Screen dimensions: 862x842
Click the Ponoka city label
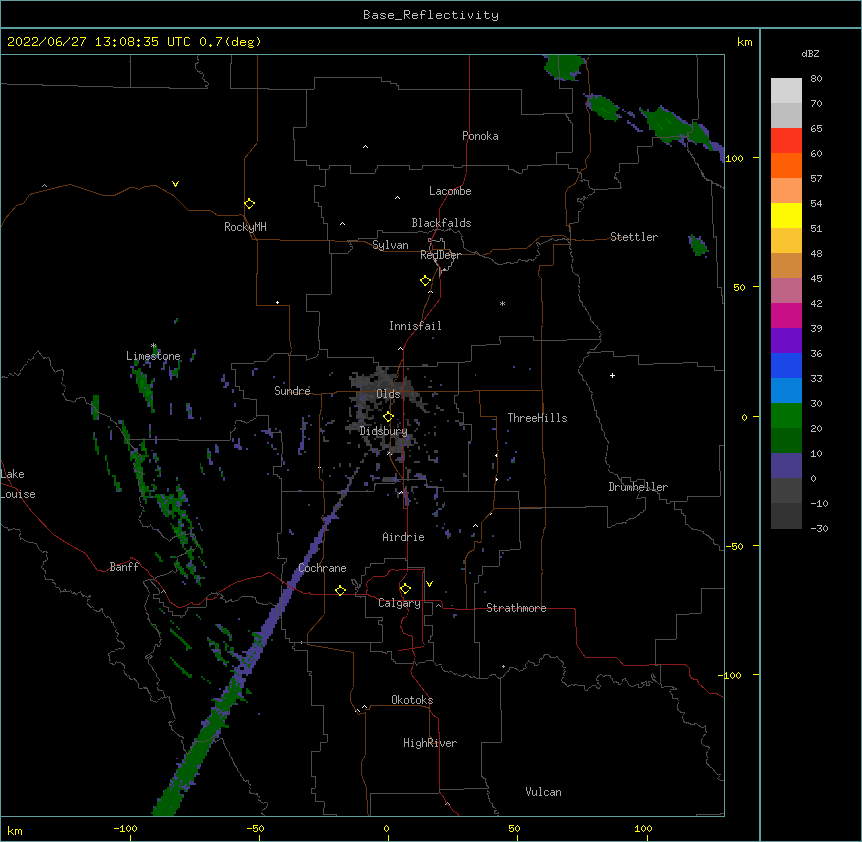(x=480, y=136)
